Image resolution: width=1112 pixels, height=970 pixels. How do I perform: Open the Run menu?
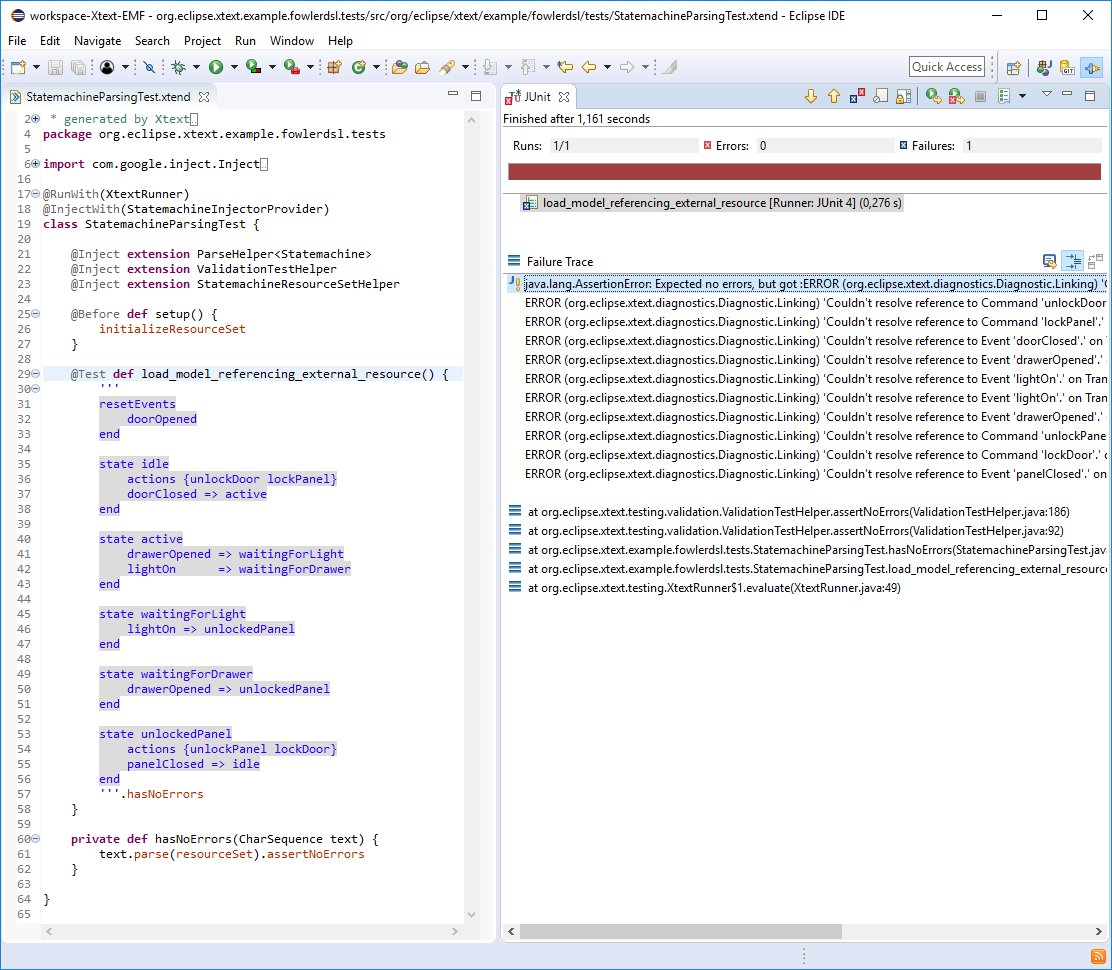pos(245,41)
